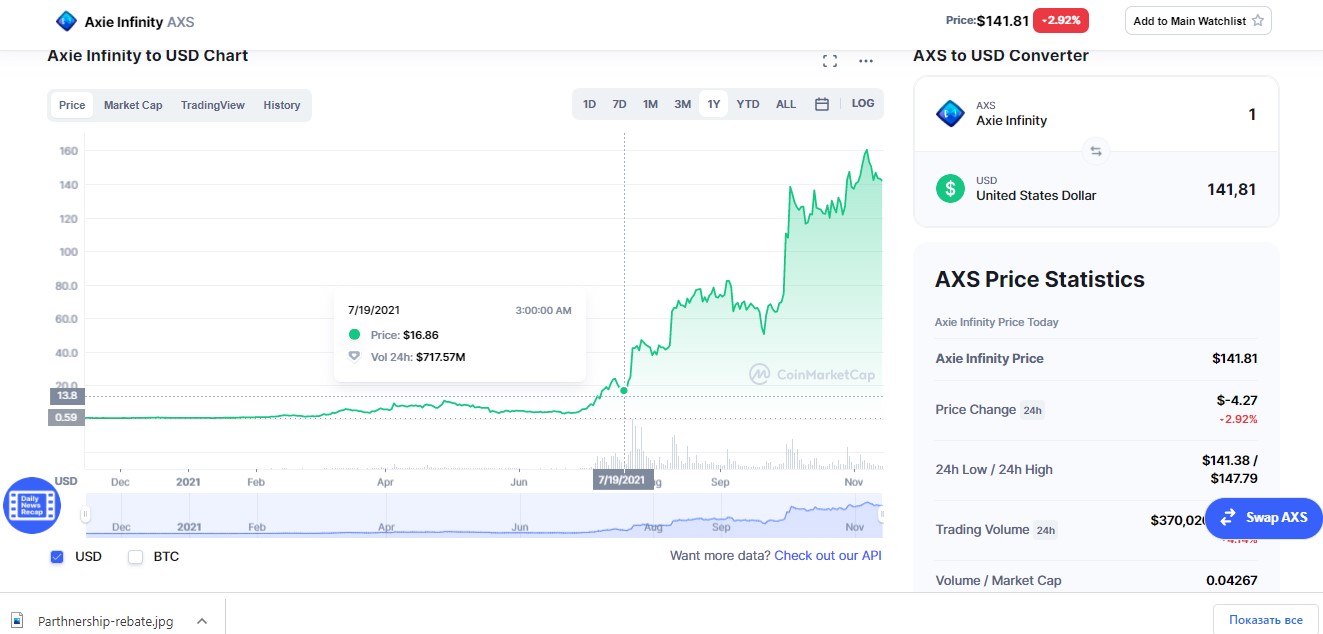Click the left handle of range slider

point(86,514)
